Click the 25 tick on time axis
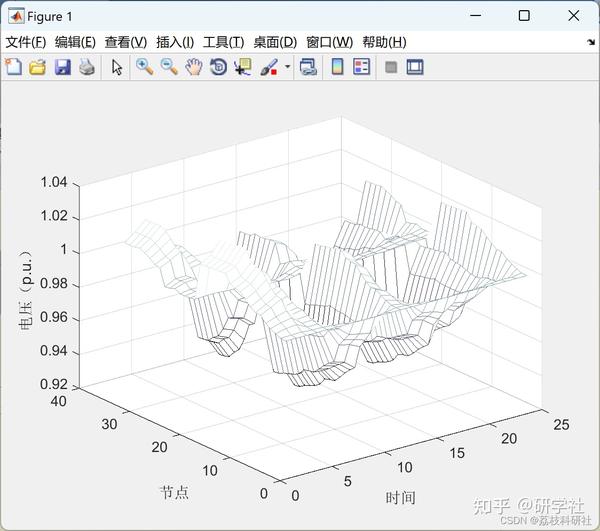 coord(561,425)
